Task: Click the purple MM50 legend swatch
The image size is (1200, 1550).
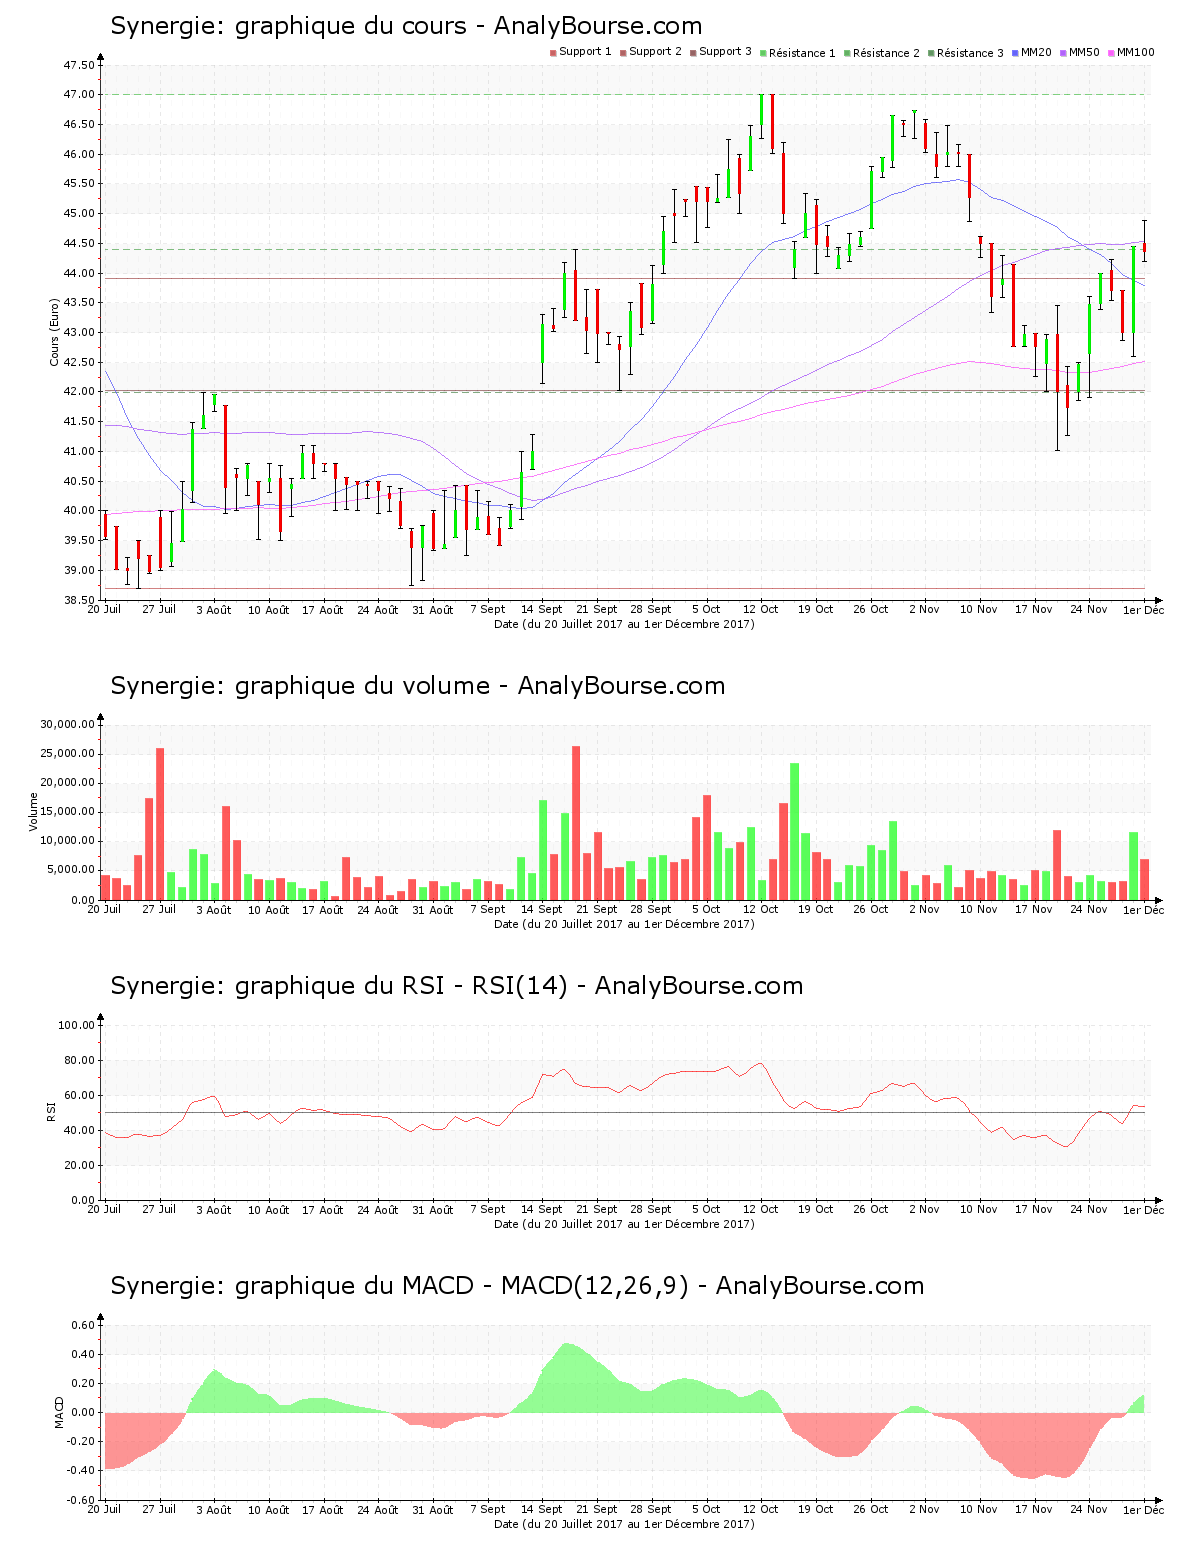Action: tap(1063, 52)
